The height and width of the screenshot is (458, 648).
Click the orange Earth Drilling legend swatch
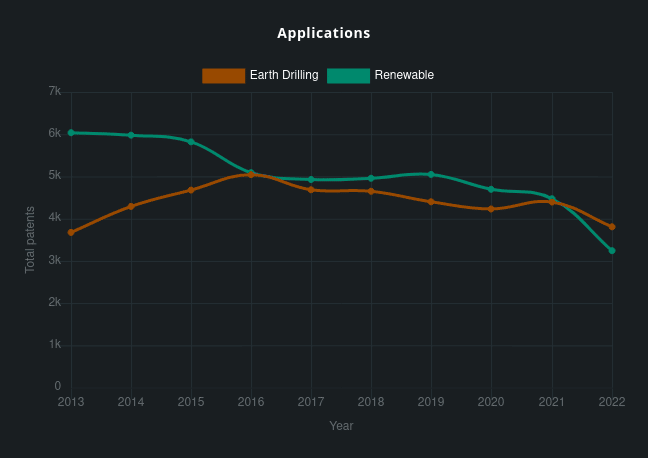point(223,75)
